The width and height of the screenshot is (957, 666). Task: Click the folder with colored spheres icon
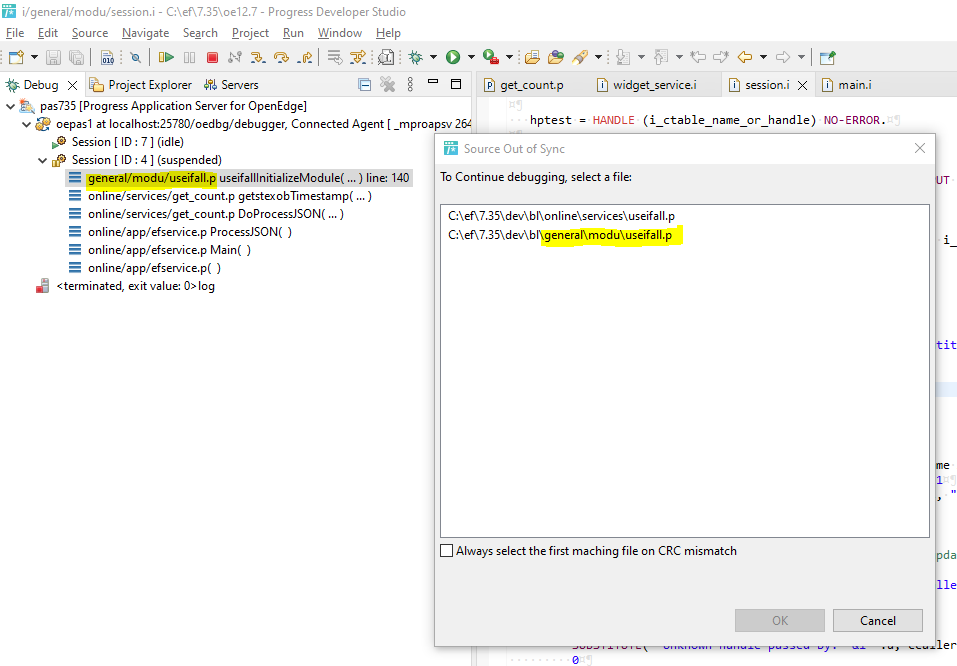pyautogui.click(x=555, y=57)
